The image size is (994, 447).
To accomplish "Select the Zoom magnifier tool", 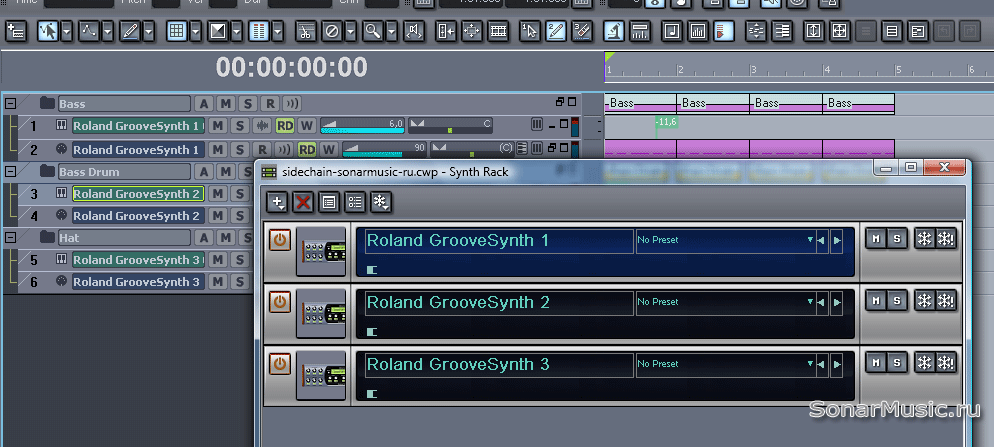I will click(372, 31).
